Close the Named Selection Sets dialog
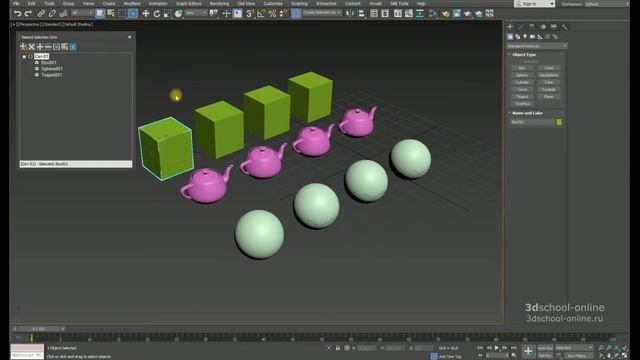Viewport: 640px width, 360px height. (129, 37)
